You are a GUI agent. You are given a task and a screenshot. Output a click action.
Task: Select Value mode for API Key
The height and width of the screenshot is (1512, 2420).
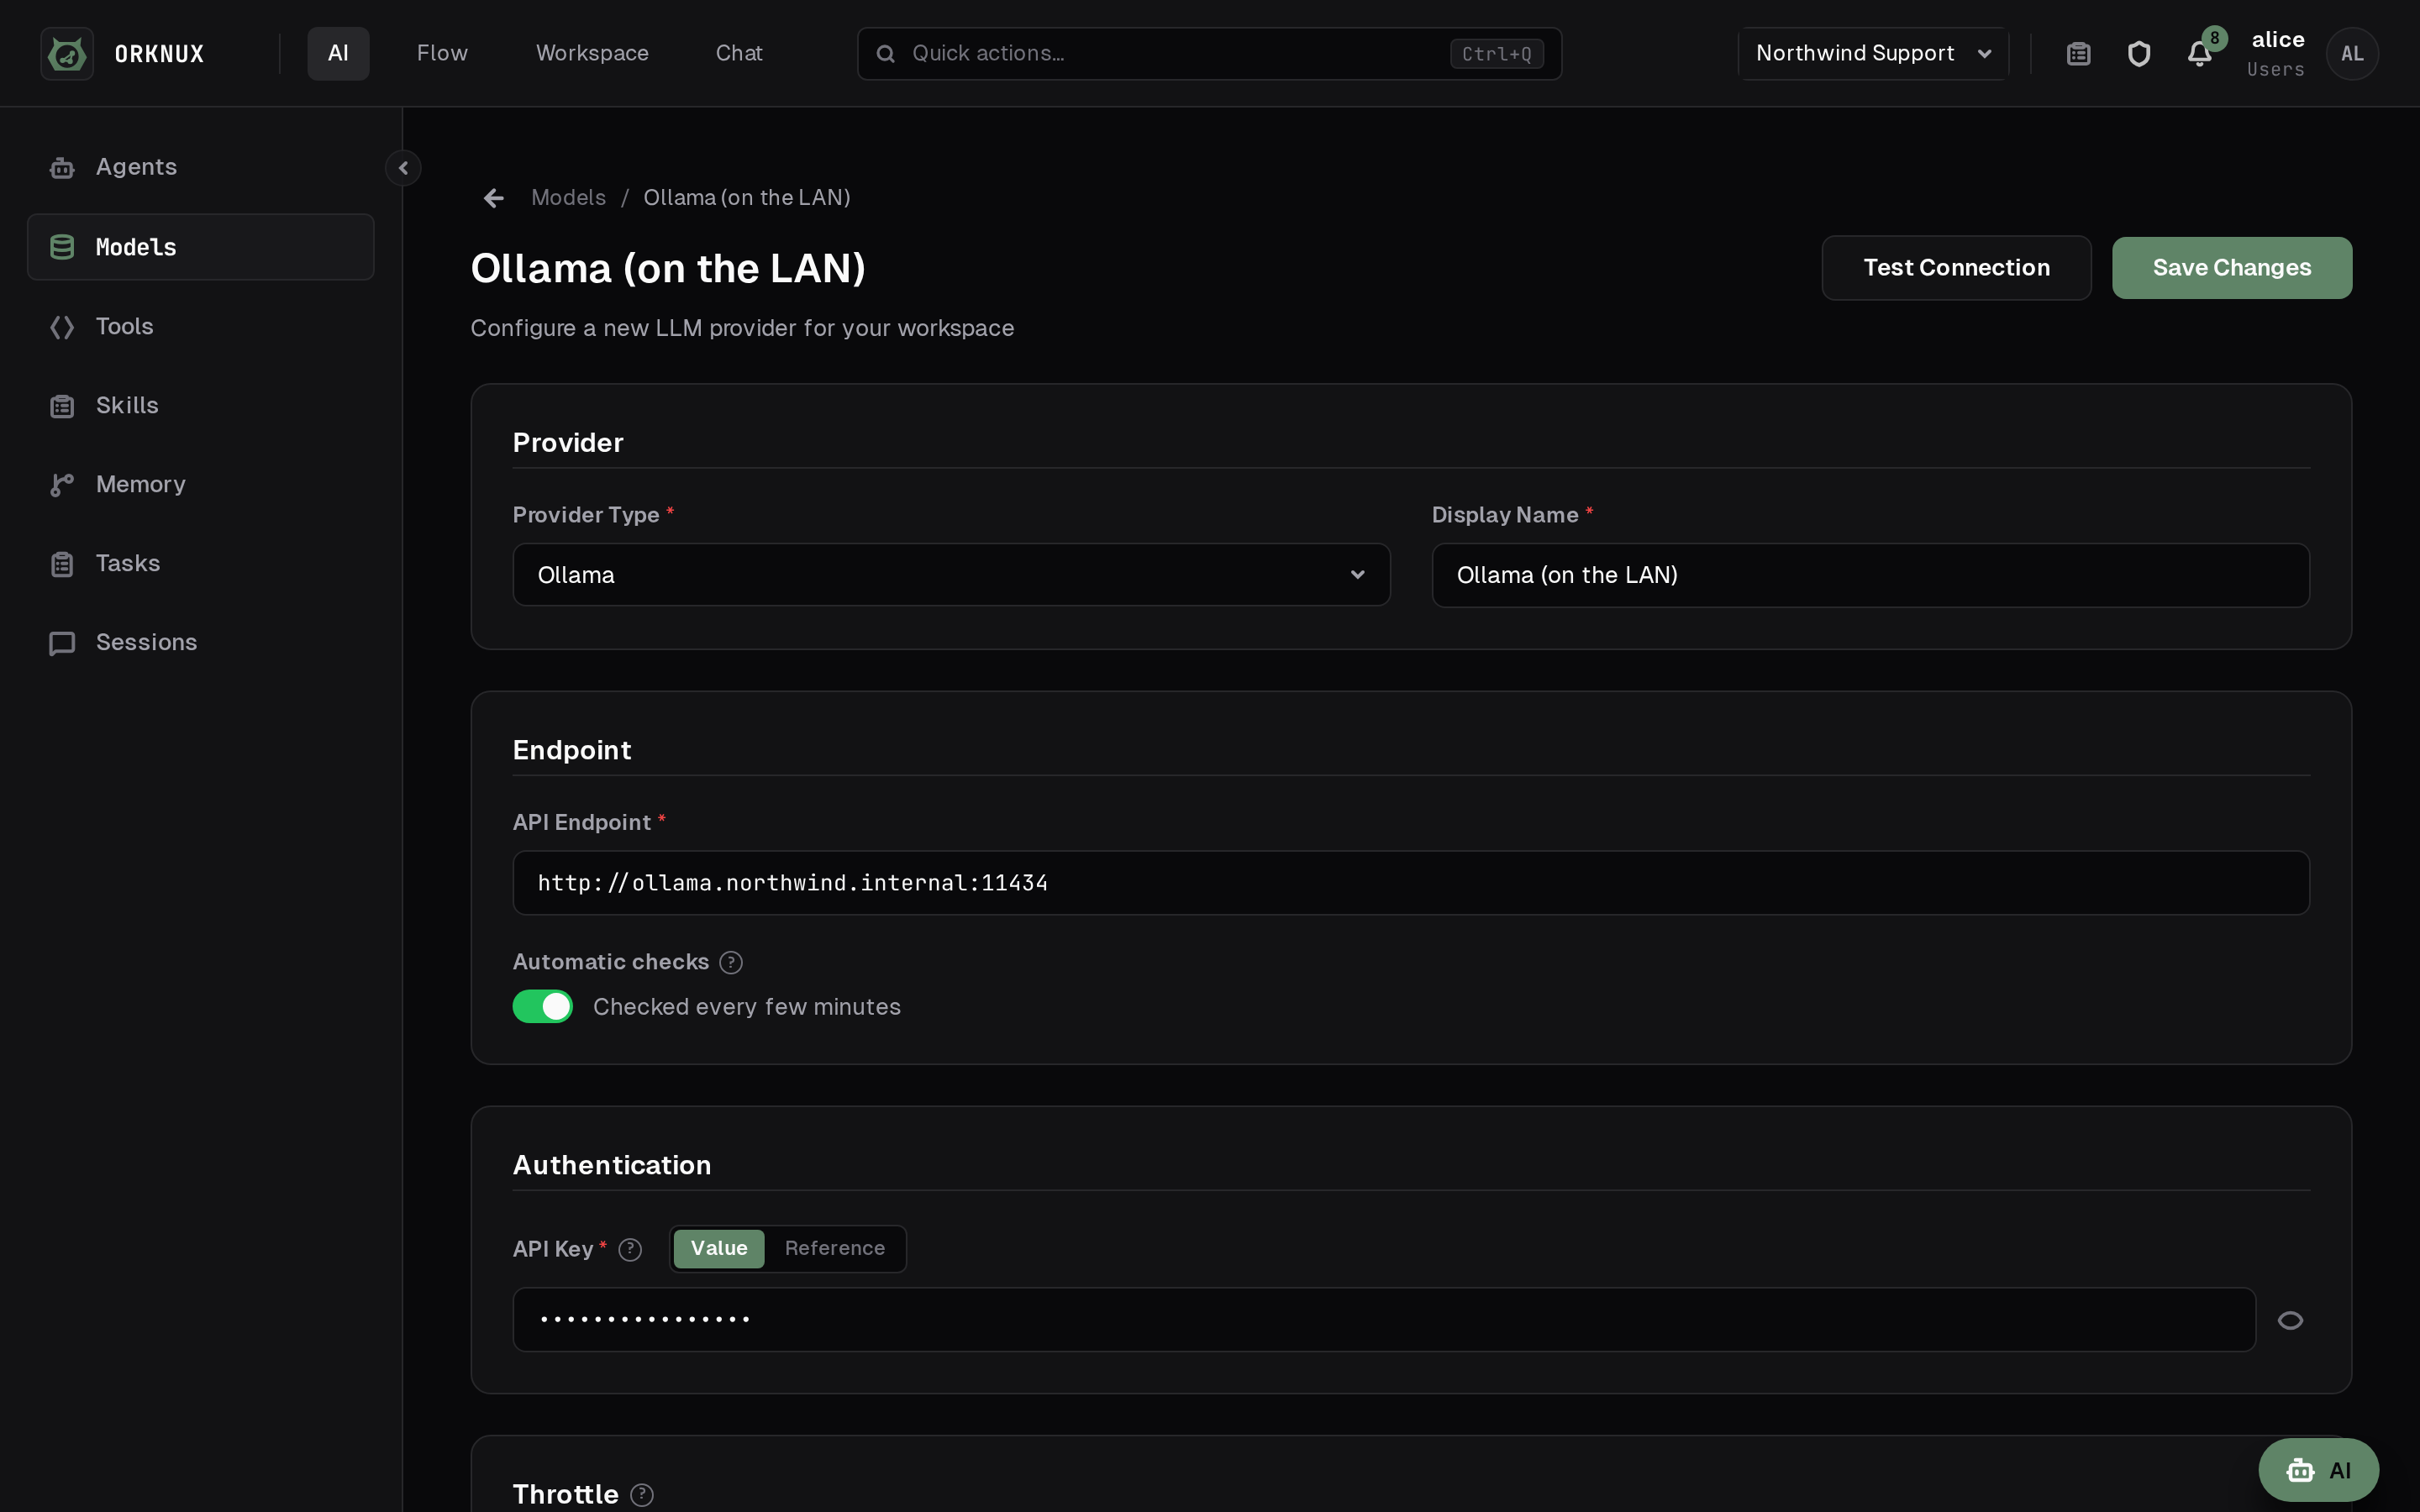(x=719, y=1248)
